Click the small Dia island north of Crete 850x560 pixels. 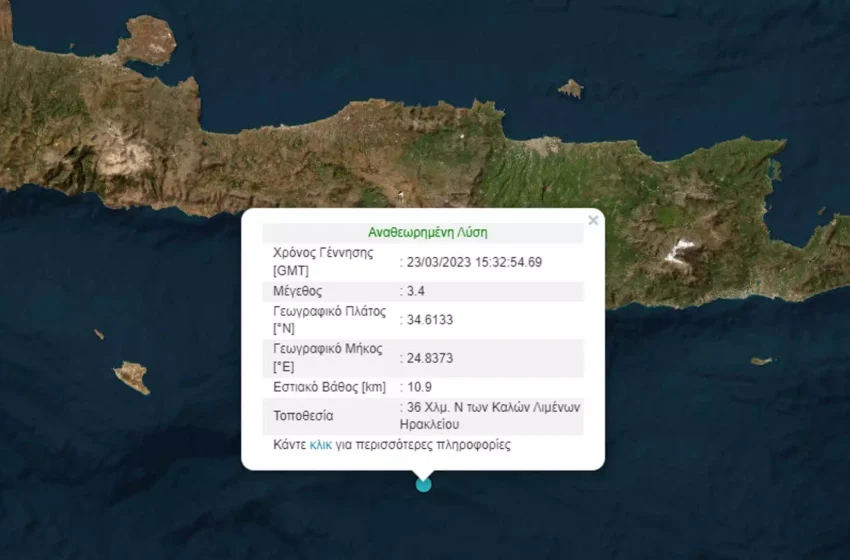point(571,89)
